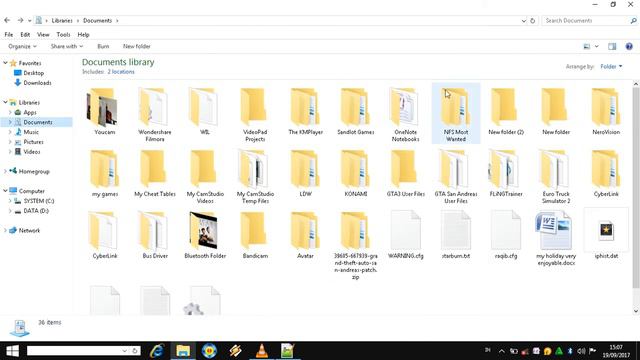This screenshot has height=360, width=640.
Task: Select the My CamStudio Temp Files folder
Action: coord(255,176)
